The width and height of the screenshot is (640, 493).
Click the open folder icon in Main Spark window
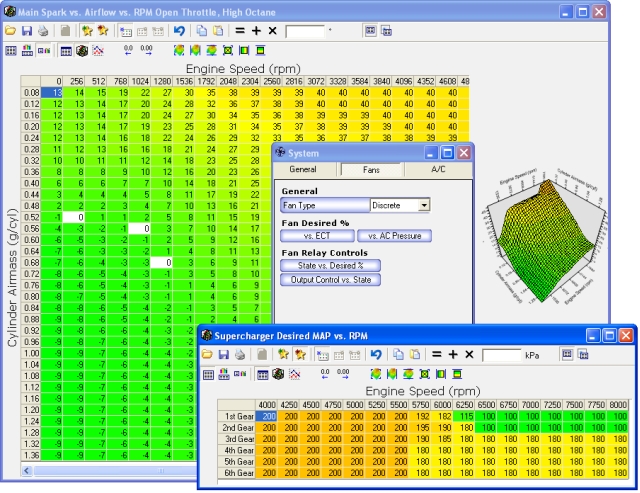pyautogui.click(x=10, y=31)
